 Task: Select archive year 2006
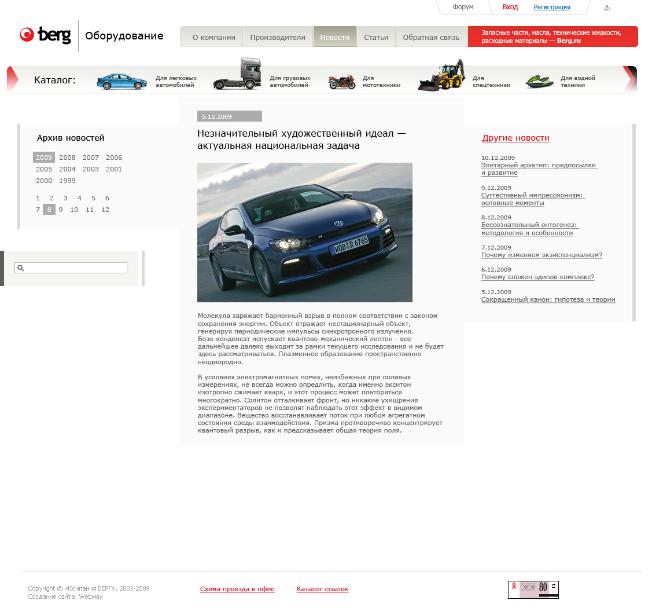[114, 157]
